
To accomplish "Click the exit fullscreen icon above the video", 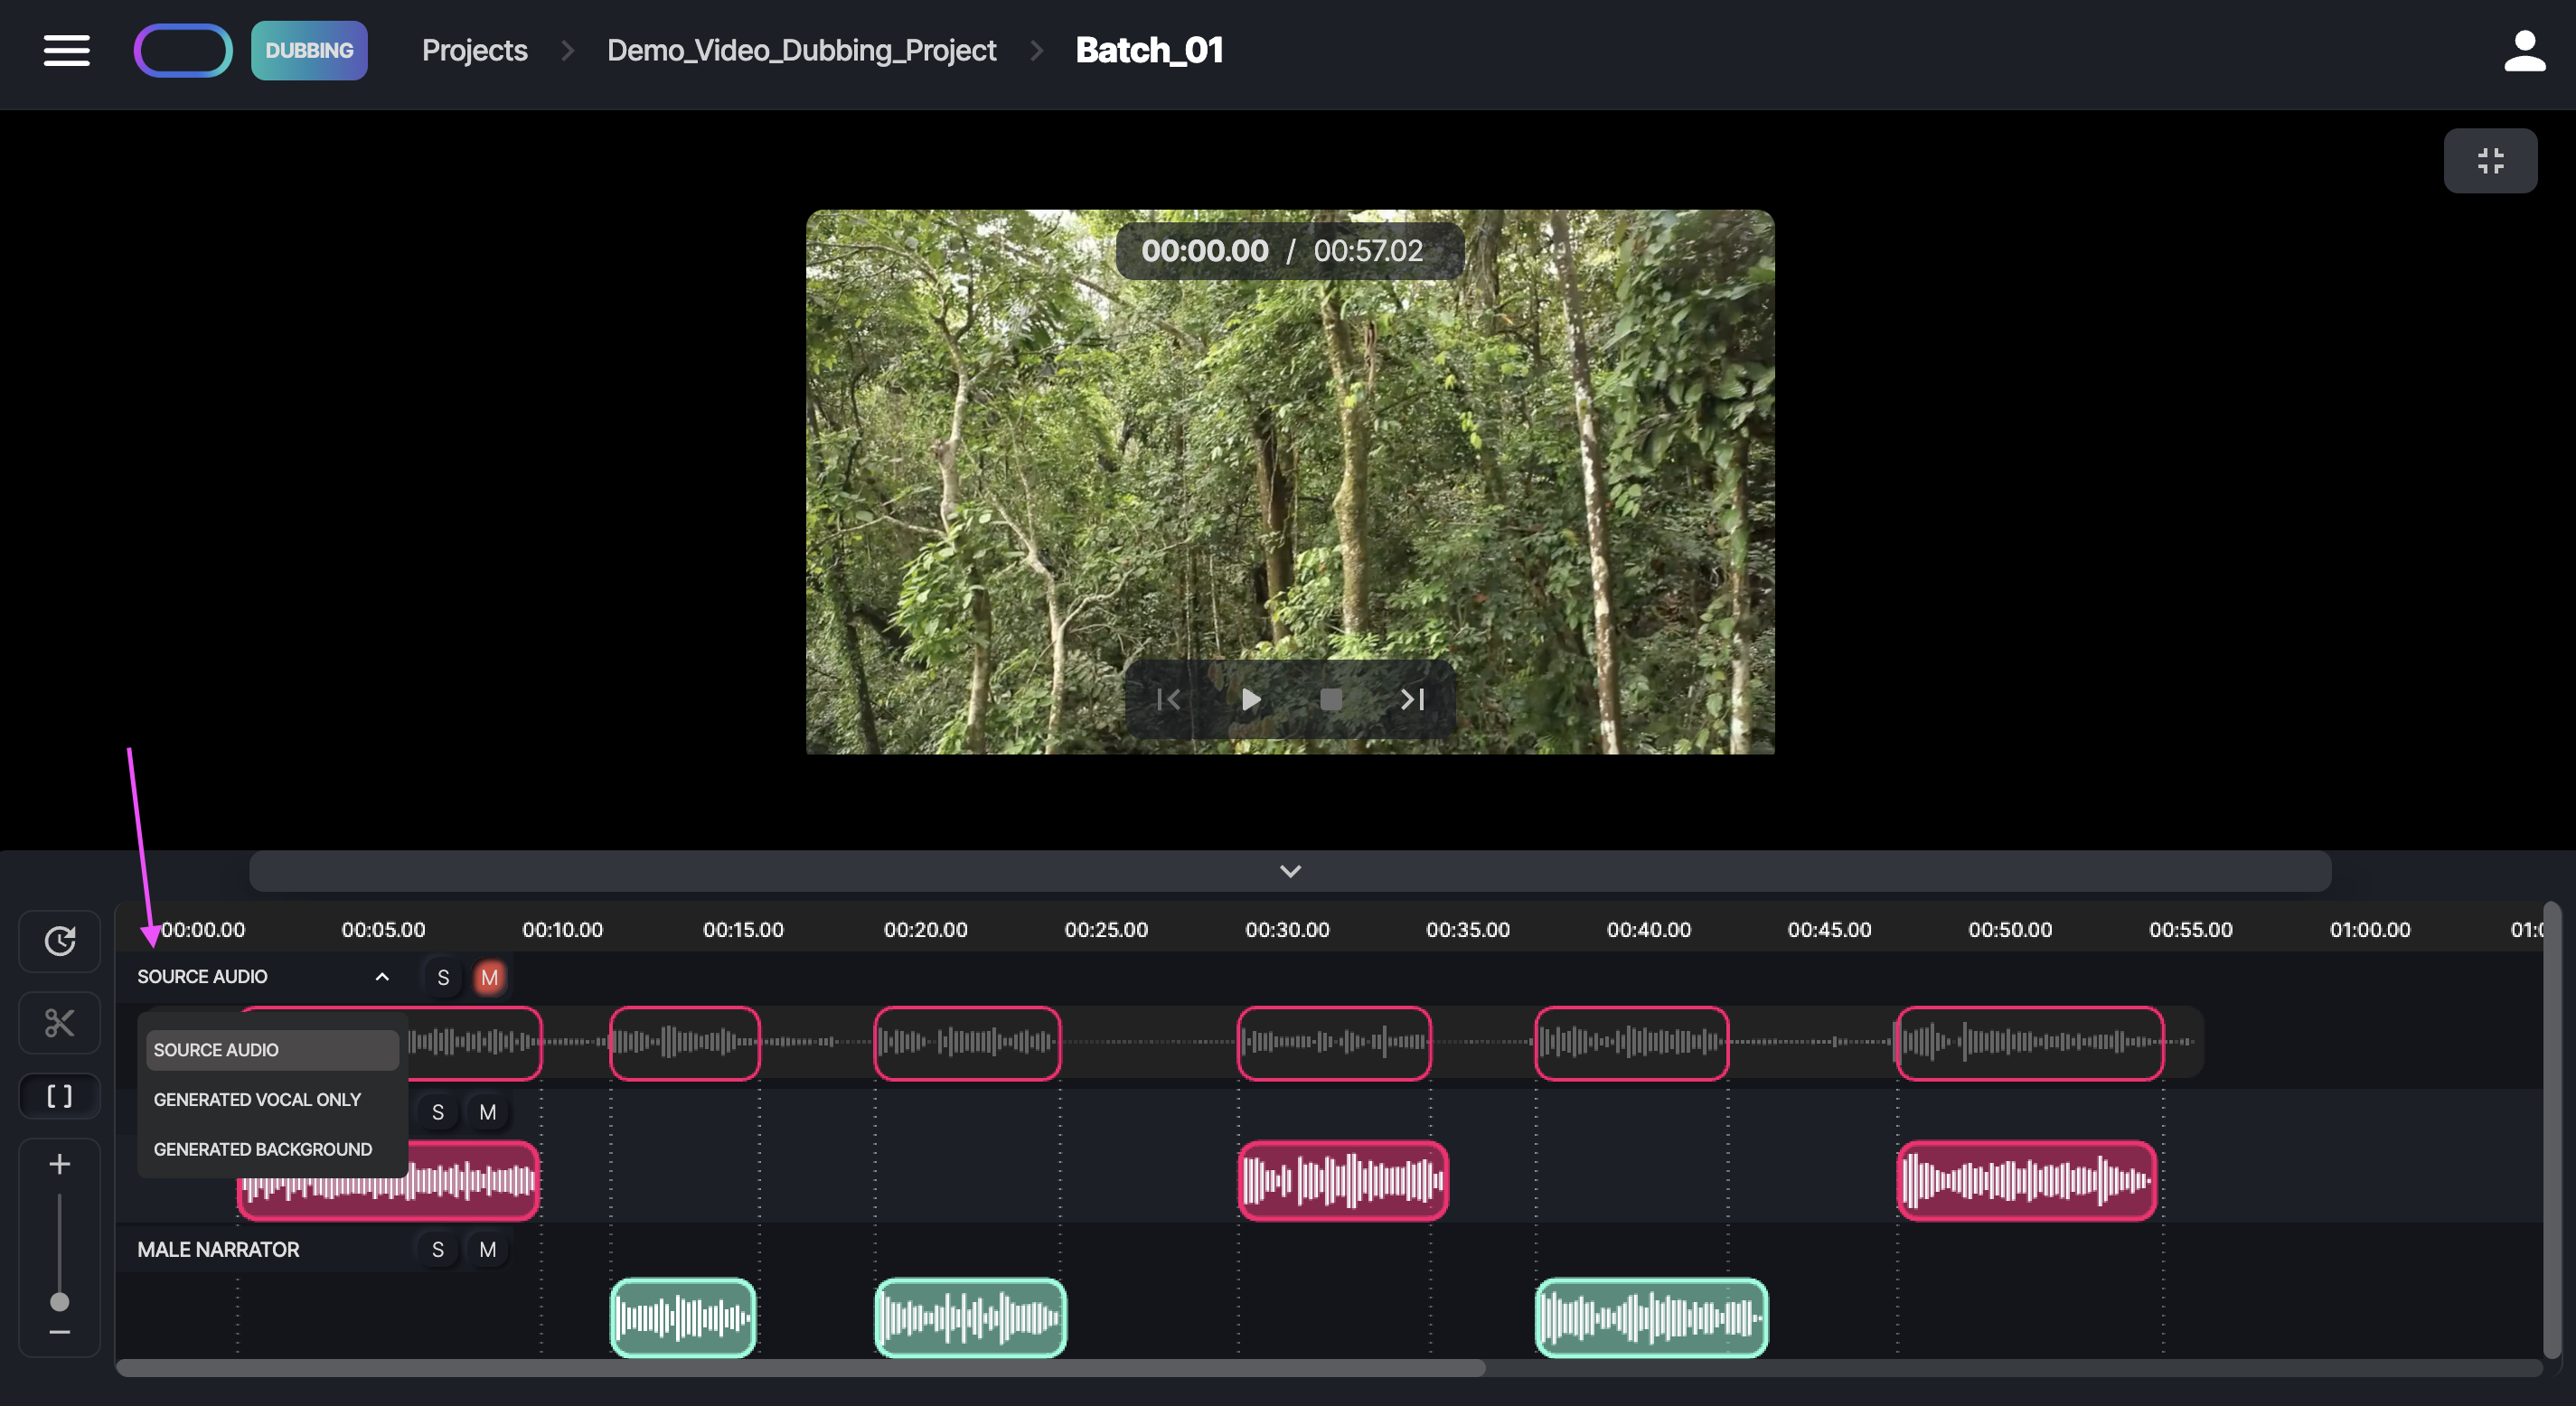I will pyautogui.click(x=2490, y=160).
